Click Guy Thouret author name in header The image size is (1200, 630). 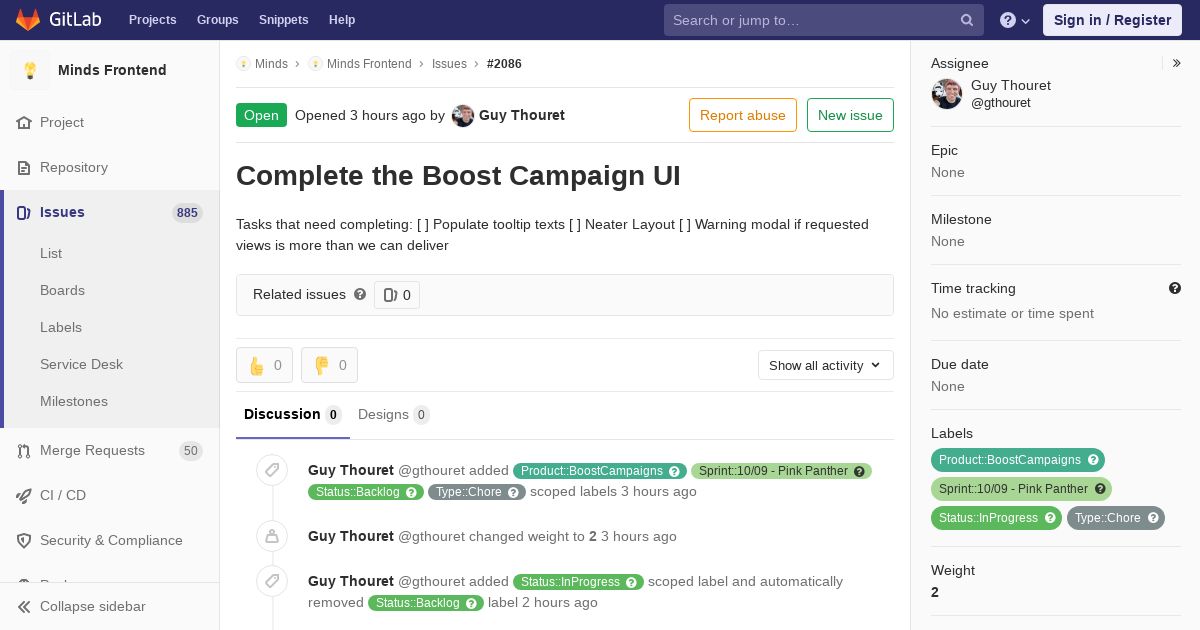(522, 115)
